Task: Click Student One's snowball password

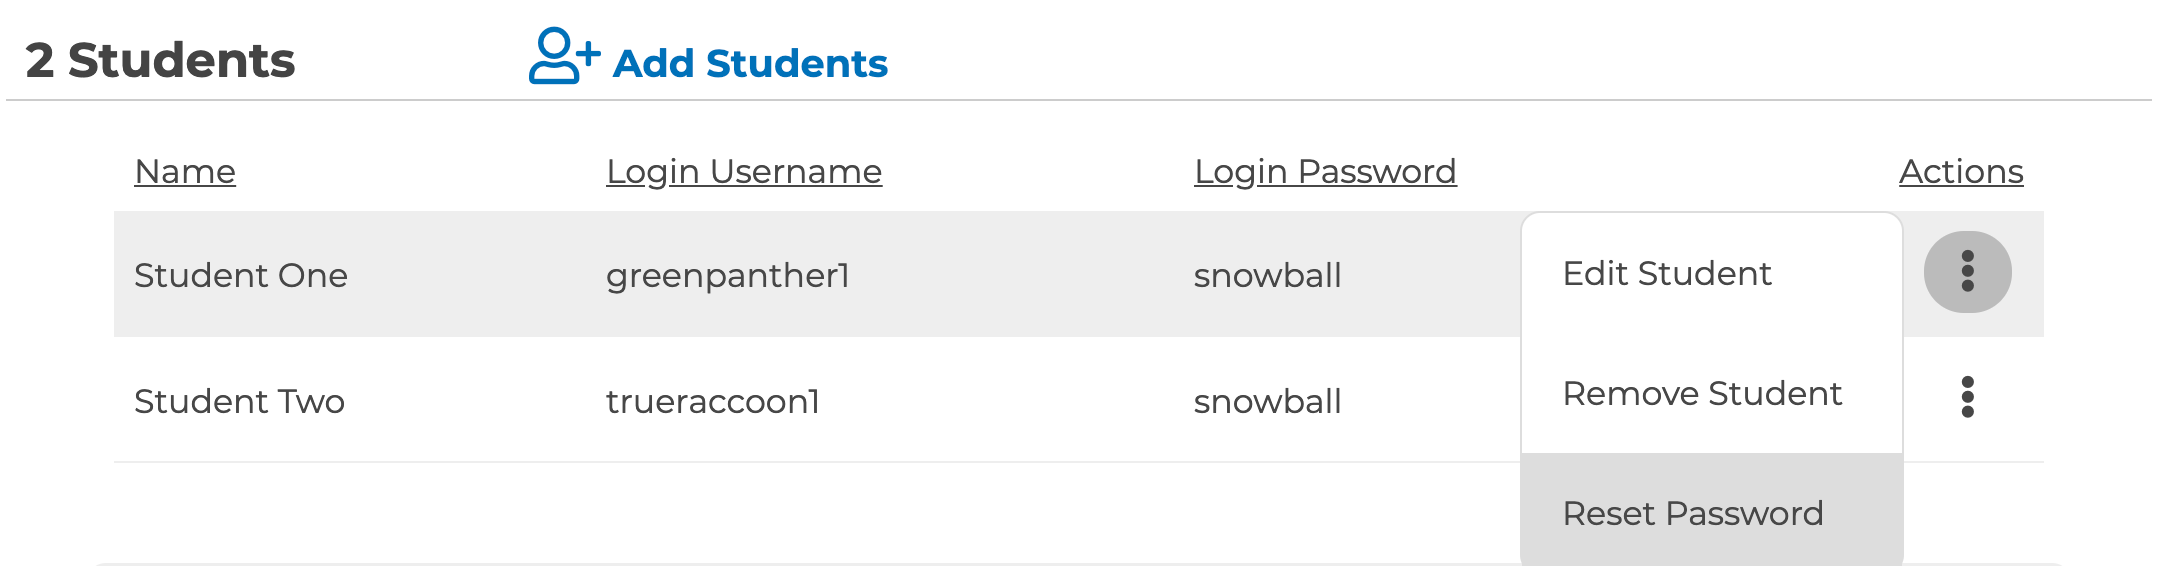Action: [x=1267, y=276]
